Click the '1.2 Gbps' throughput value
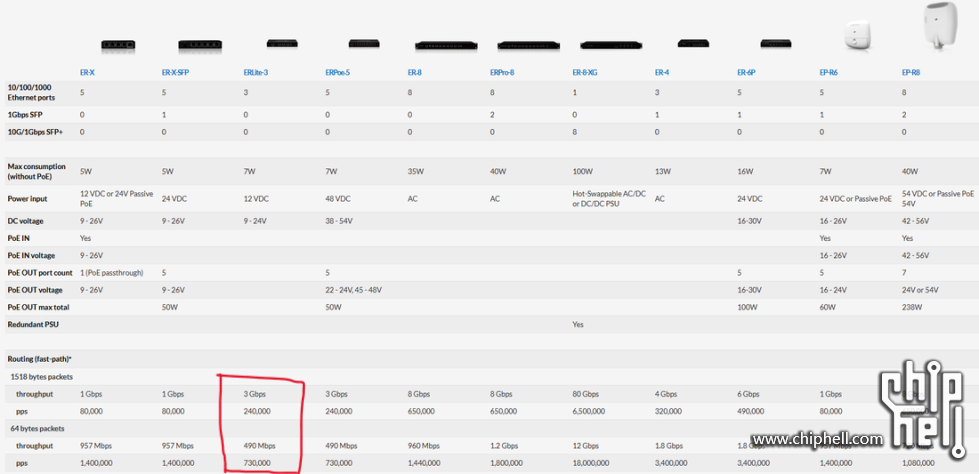979x474 pixels. (504, 446)
